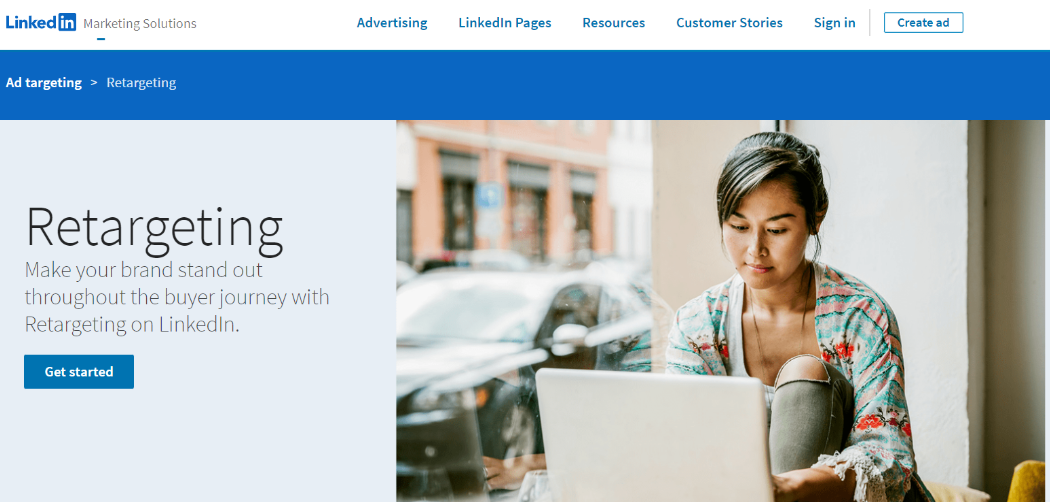Click the white laptop in the photo
This screenshot has height=502, width=1050.
coord(655,435)
